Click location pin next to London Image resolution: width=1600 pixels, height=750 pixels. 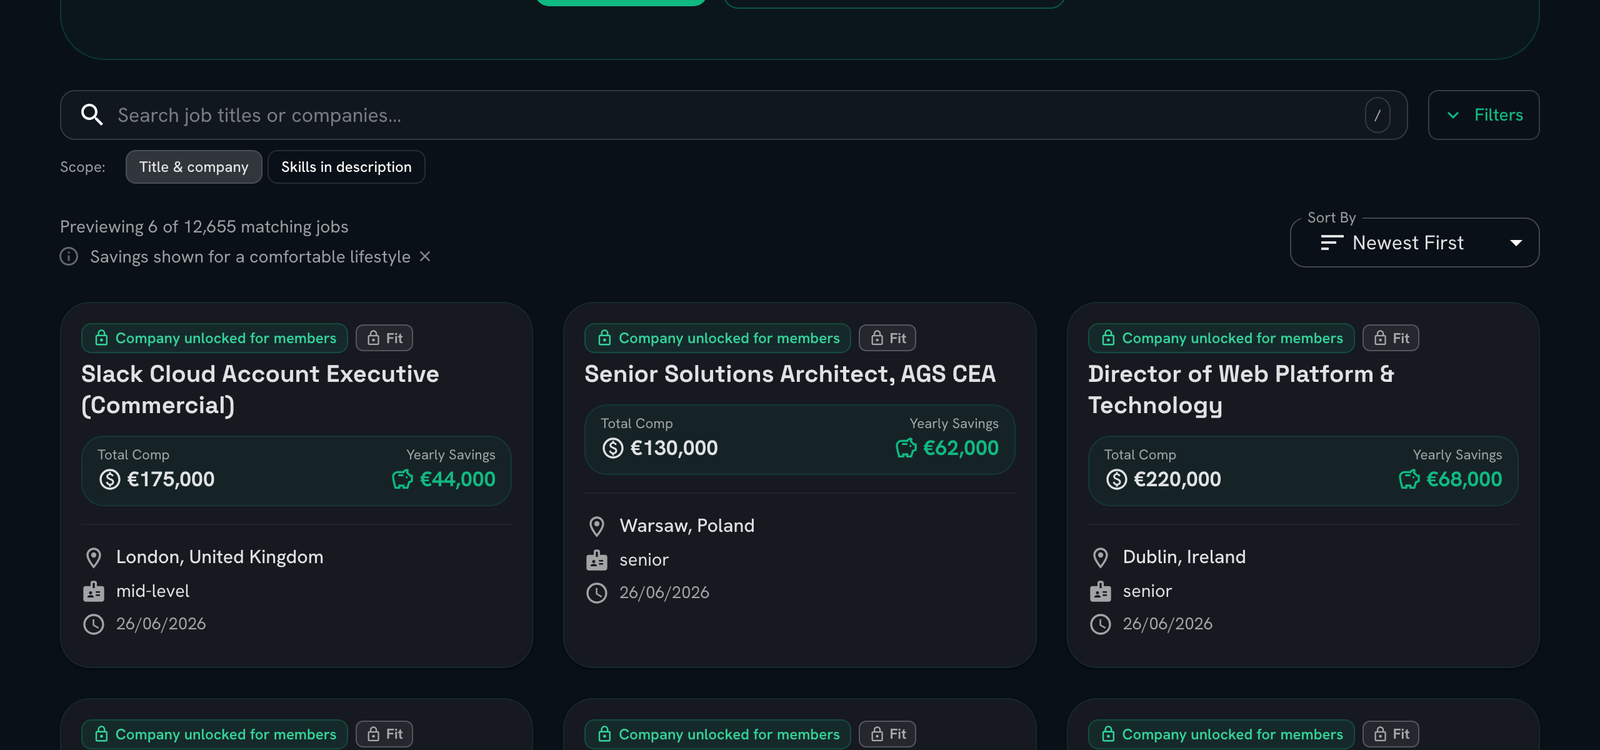point(94,557)
